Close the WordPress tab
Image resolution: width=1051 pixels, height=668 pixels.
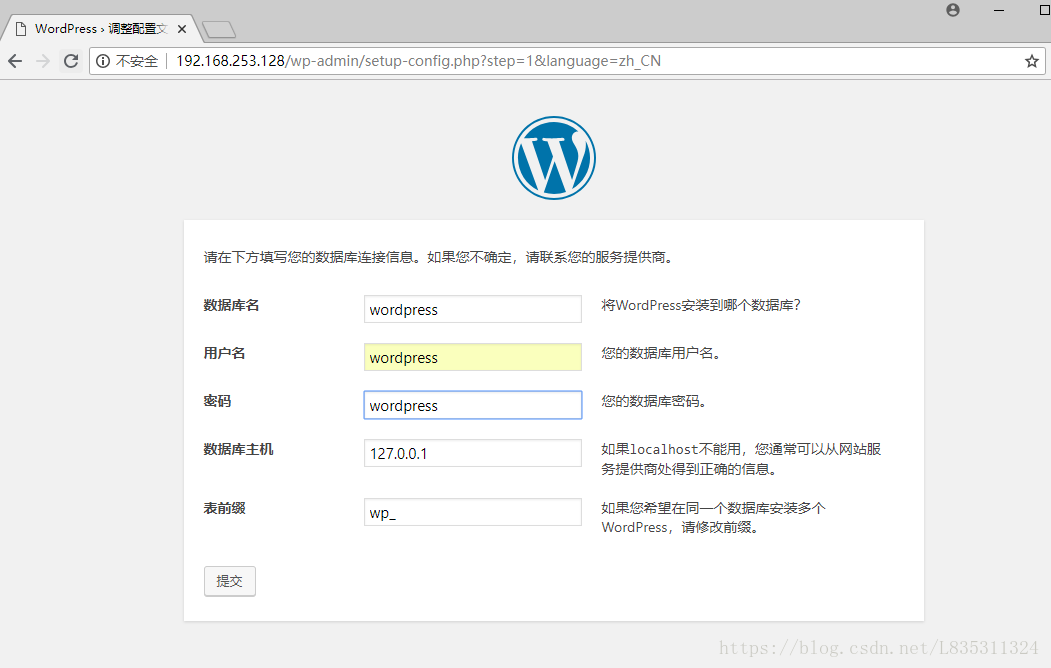pyautogui.click(x=182, y=29)
